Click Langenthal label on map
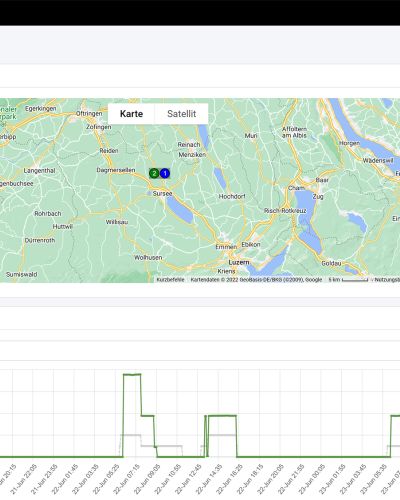Screen dimensions: 400x500 coord(39,171)
